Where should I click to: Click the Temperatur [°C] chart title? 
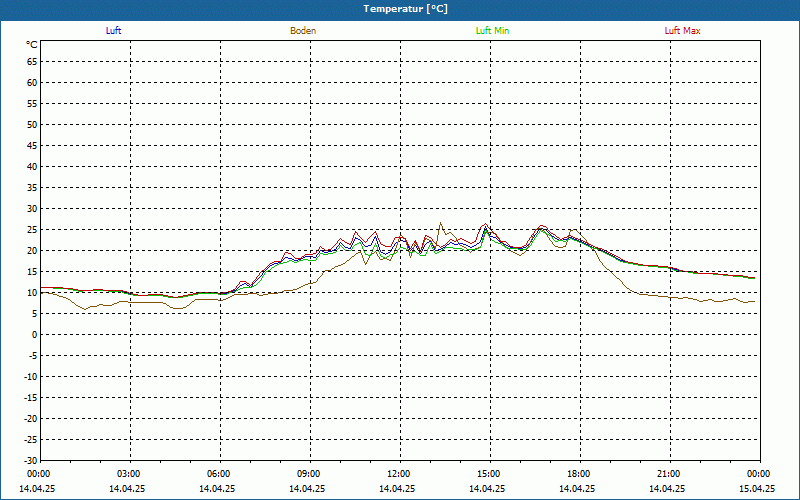406,9
